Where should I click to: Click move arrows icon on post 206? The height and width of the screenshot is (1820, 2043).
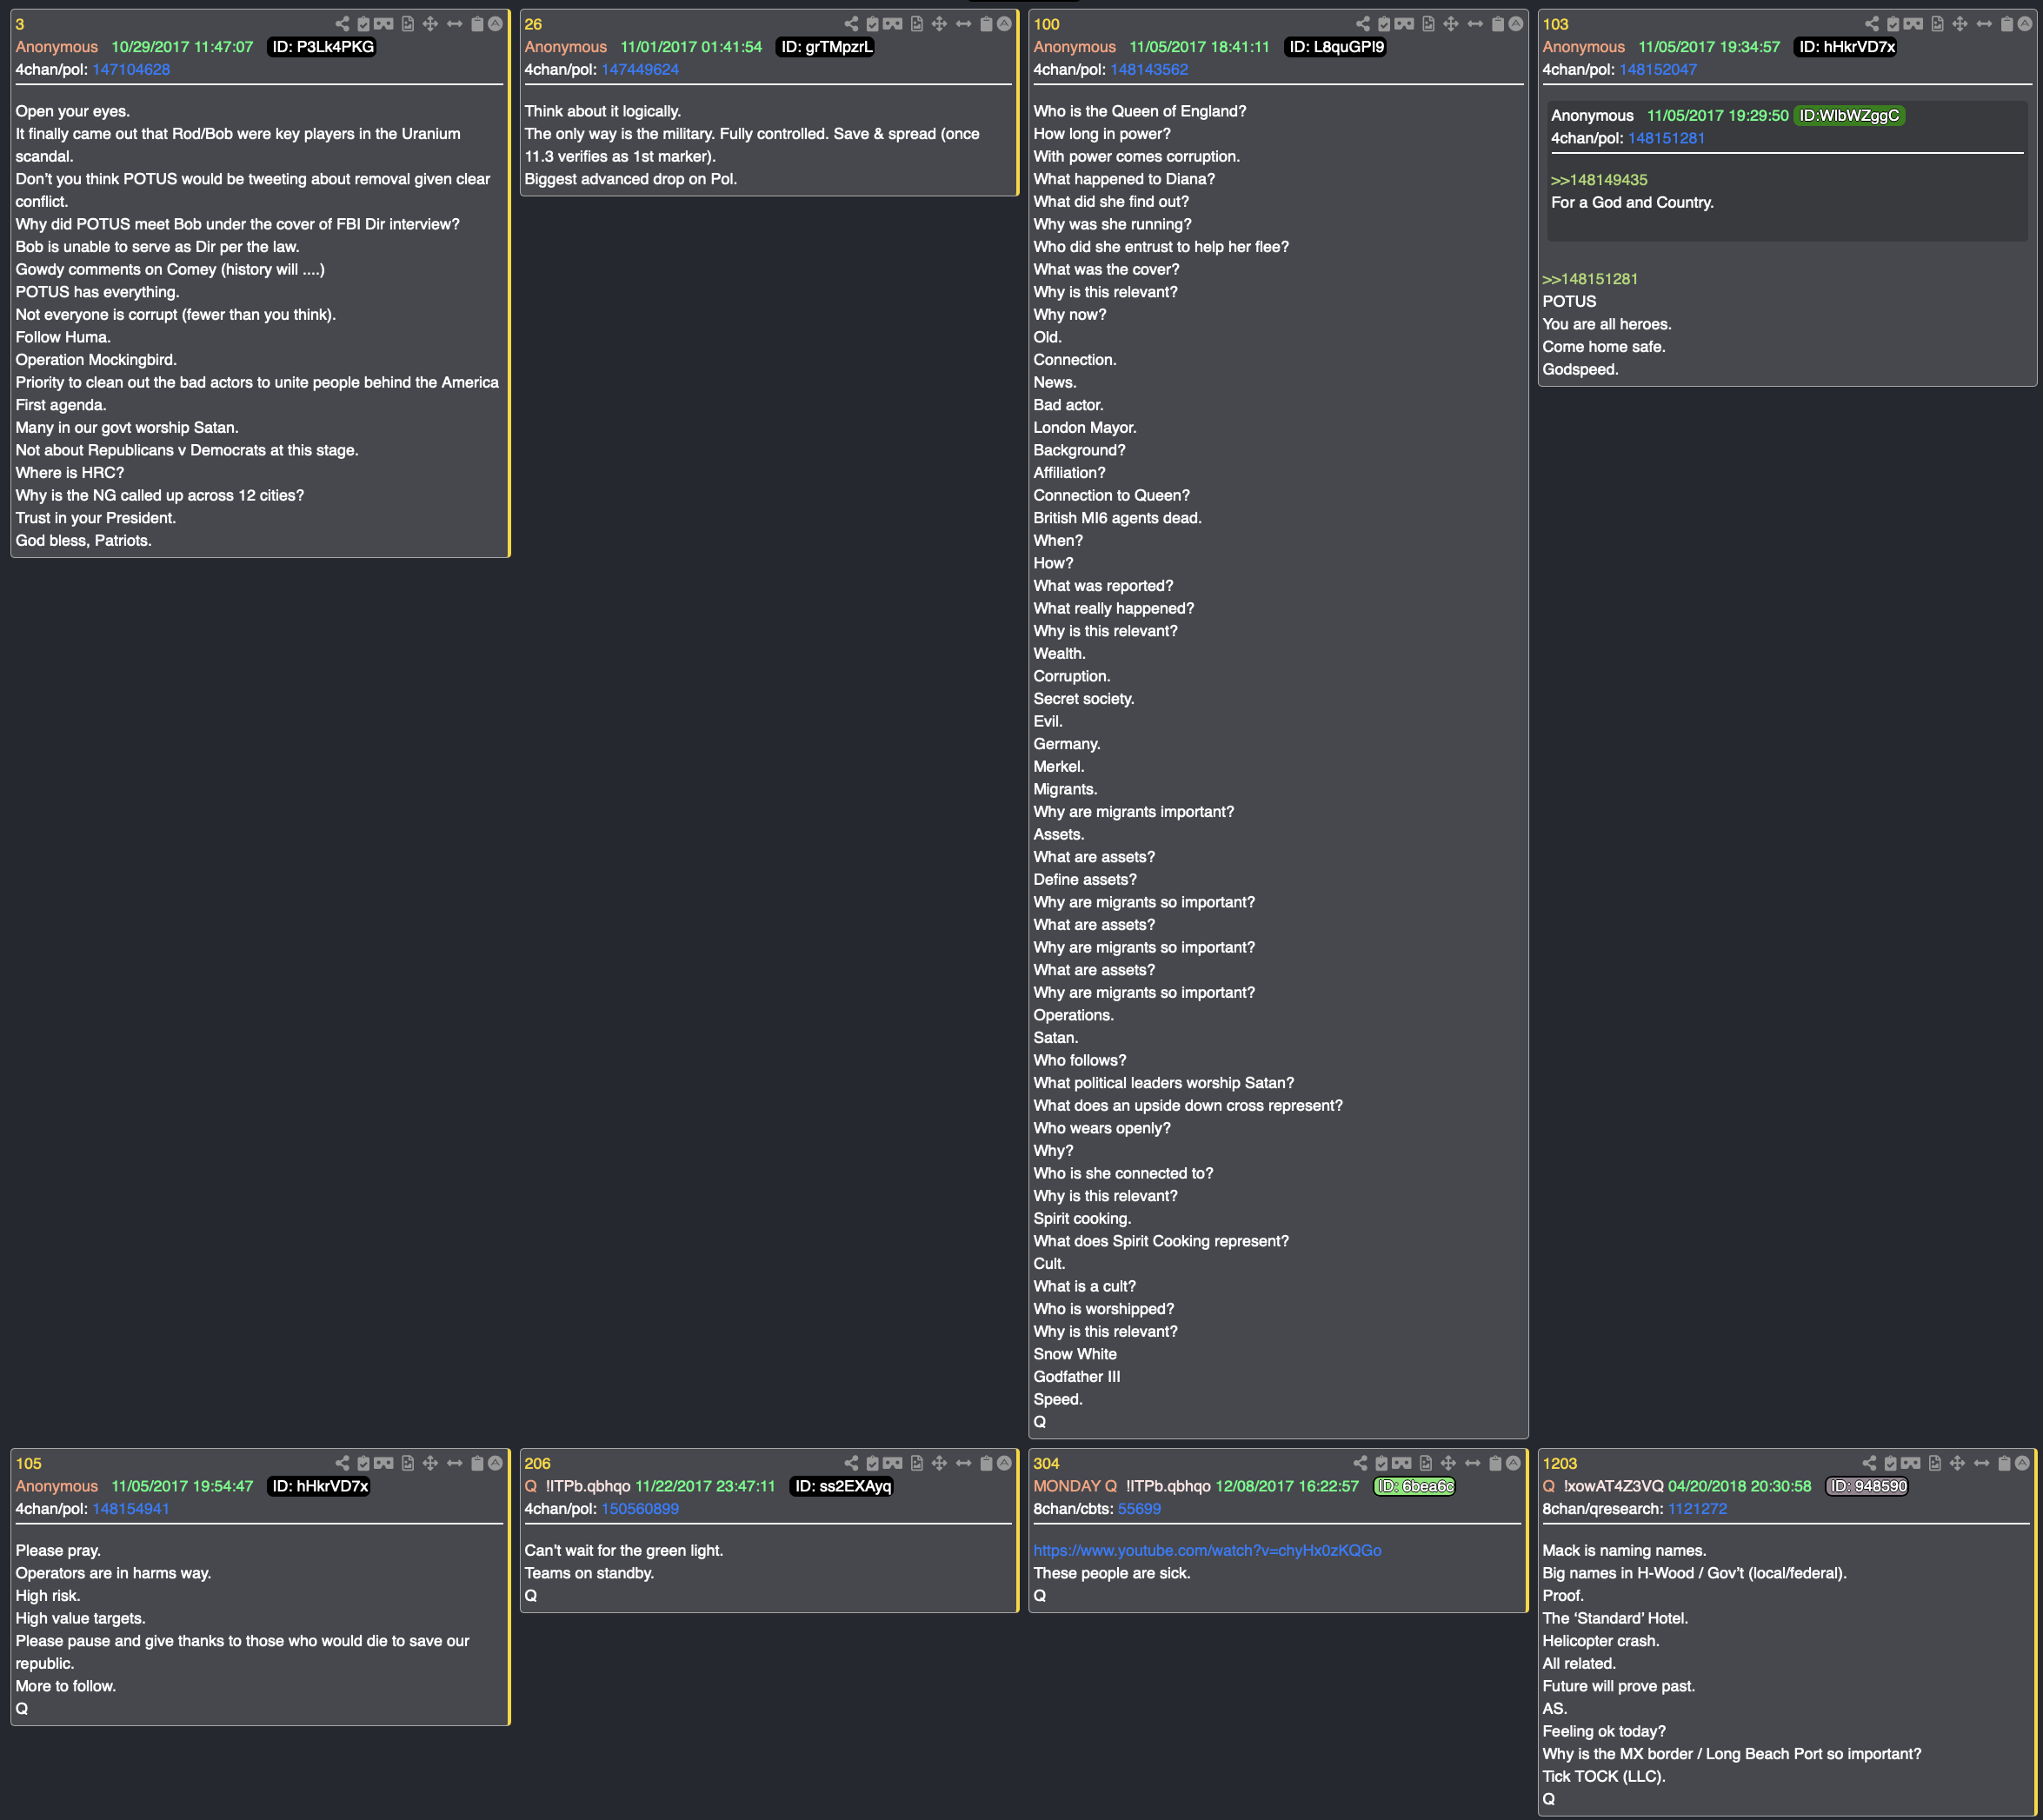pyautogui.click(x=939, y=1463)
